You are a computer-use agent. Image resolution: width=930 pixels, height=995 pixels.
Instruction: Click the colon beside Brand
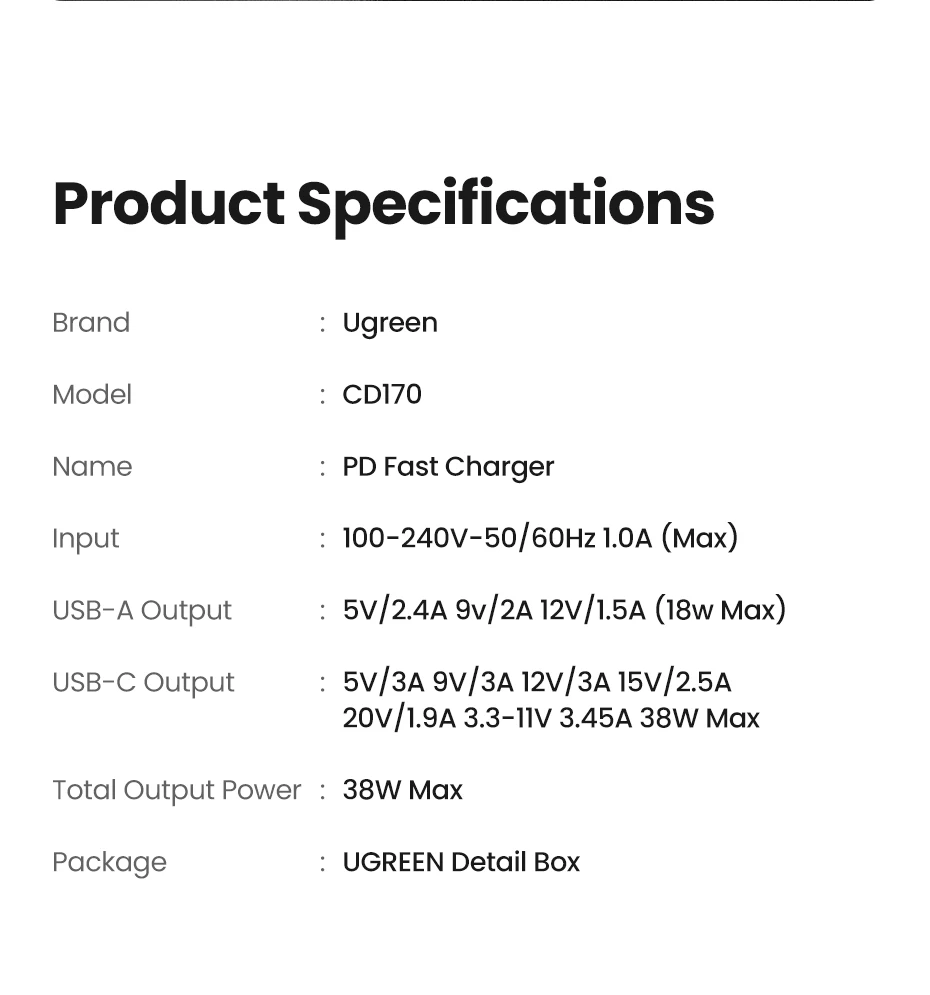[323, 324]
